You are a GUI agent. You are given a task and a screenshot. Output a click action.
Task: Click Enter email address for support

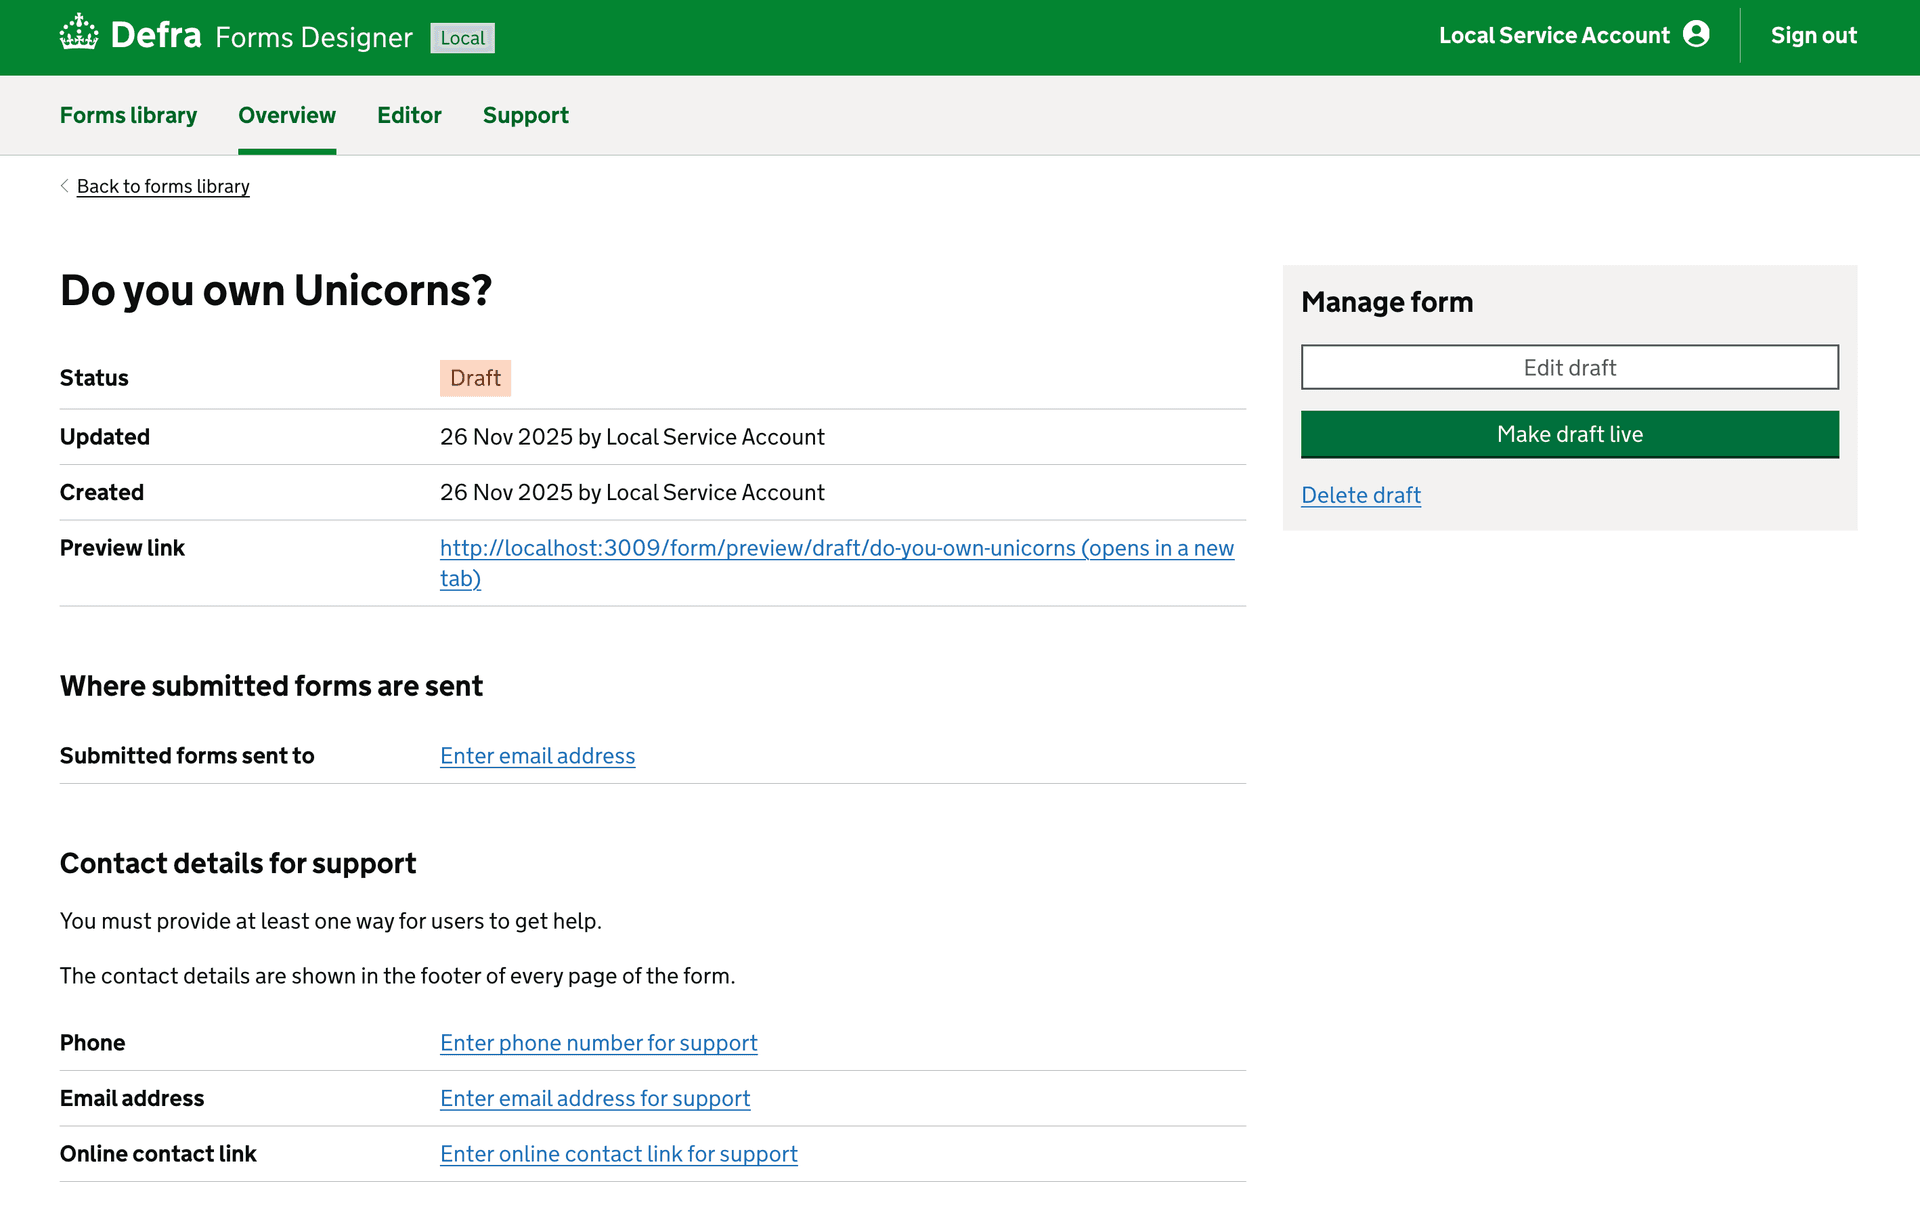point(594,1098)
